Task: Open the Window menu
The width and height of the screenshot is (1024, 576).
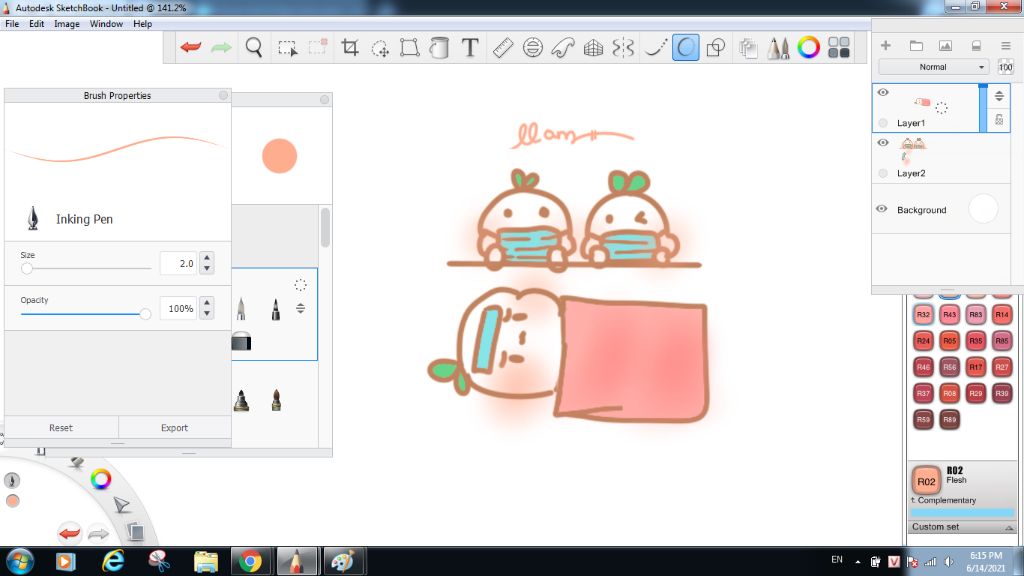Action: 106,24
